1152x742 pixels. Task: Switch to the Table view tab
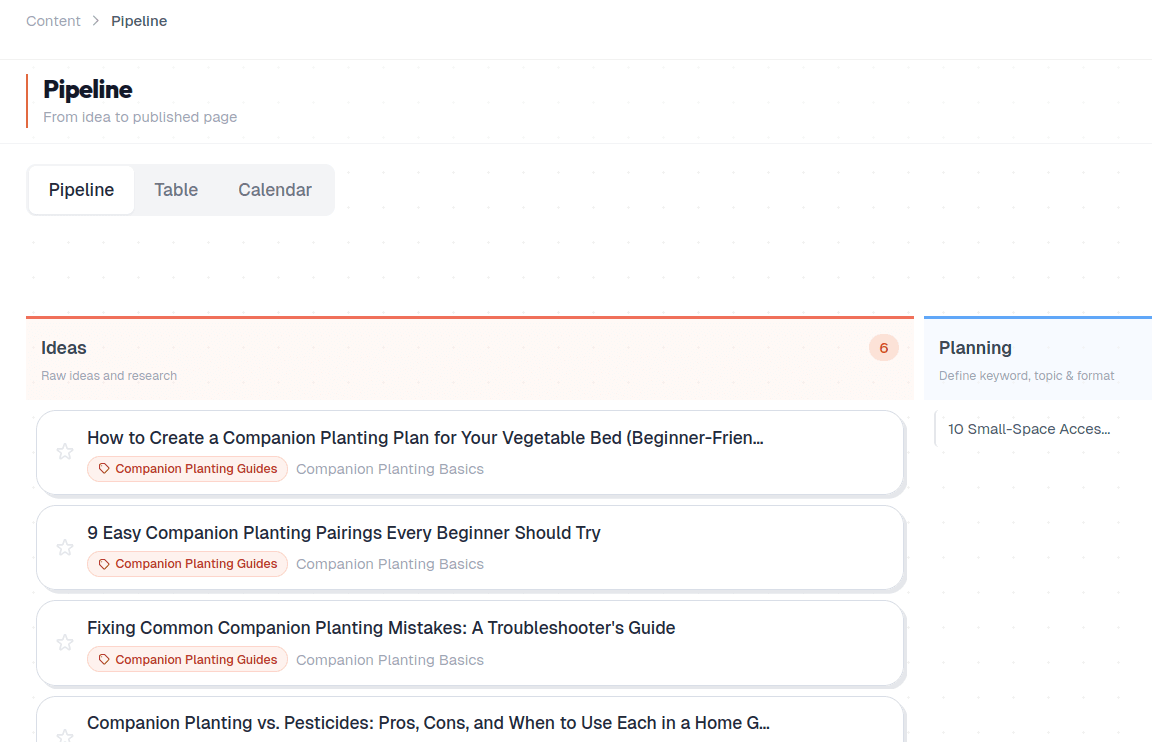pos(176,190)
